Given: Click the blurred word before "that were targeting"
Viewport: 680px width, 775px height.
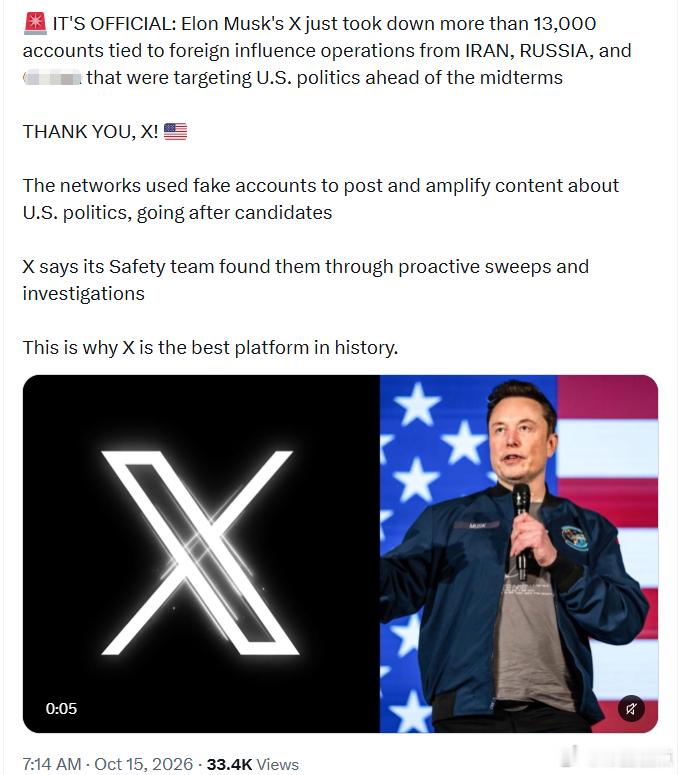Looking at the screenshot, I should click(x=52, y=78).
